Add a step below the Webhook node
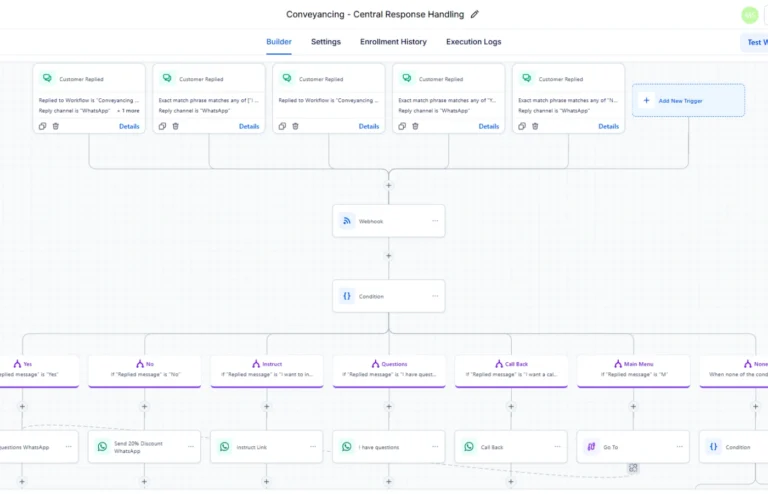 [389, 256]
